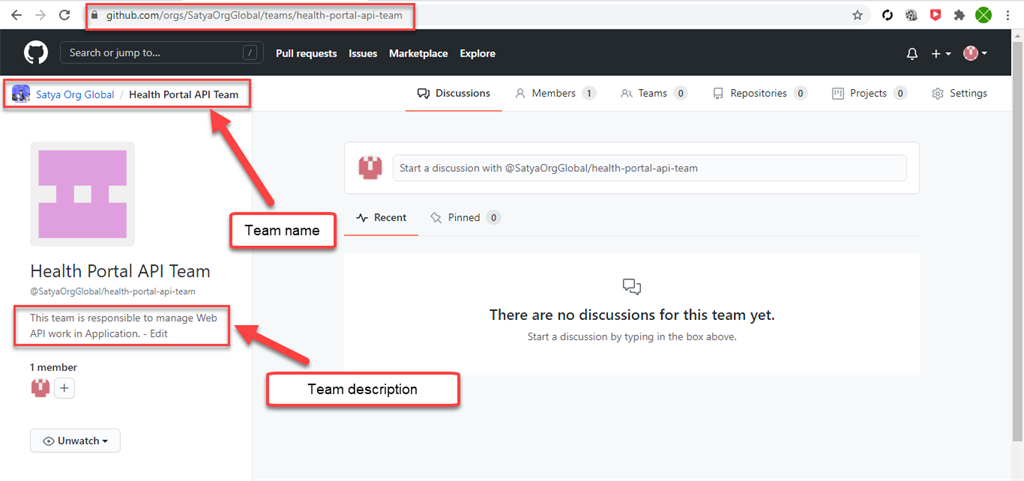Image resolution: width=1024 pixels, height=481 pixels.
Task: Open team Settings tab
Action: coord(959,93)
